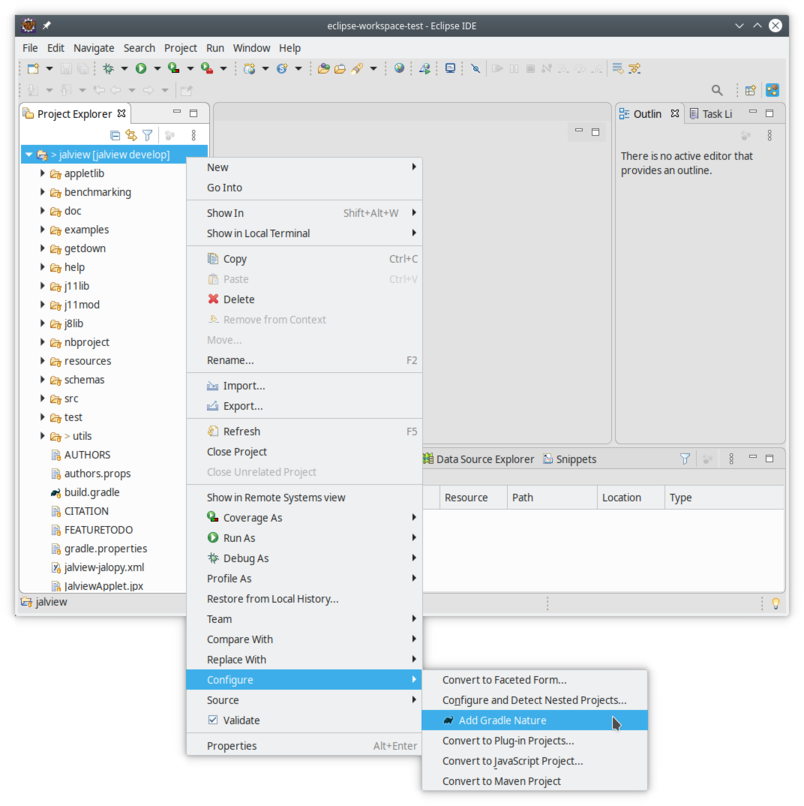Expand the benchmarking folder
The width and height of the screenshot is (804, 806).
42,192
